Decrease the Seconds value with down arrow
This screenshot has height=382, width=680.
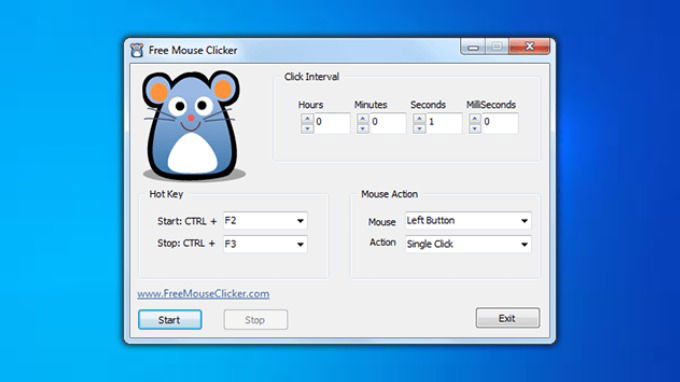click(419, 128)
